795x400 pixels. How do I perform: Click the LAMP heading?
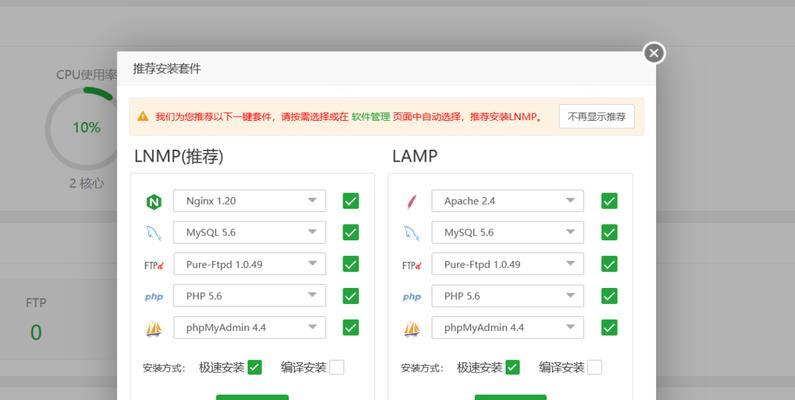pos(415,156)
